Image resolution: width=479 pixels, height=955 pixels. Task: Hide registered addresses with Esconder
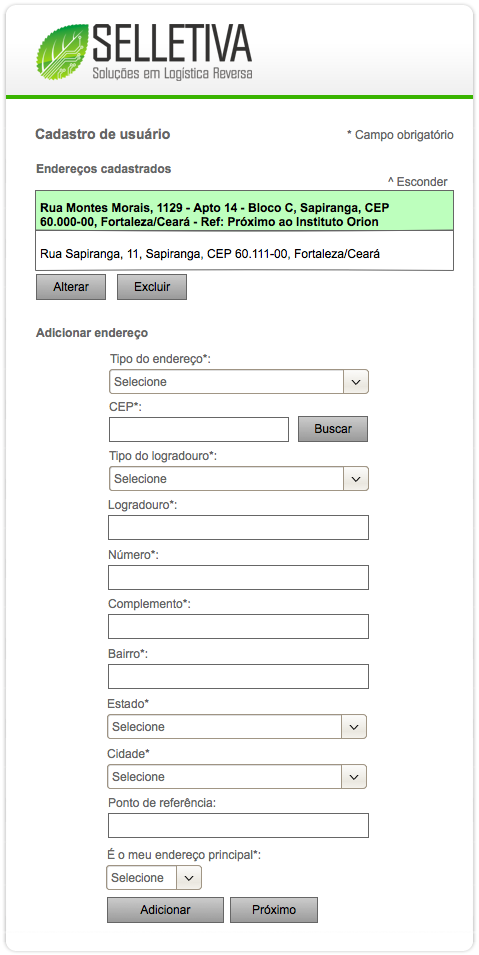click(x=417, y=181)
